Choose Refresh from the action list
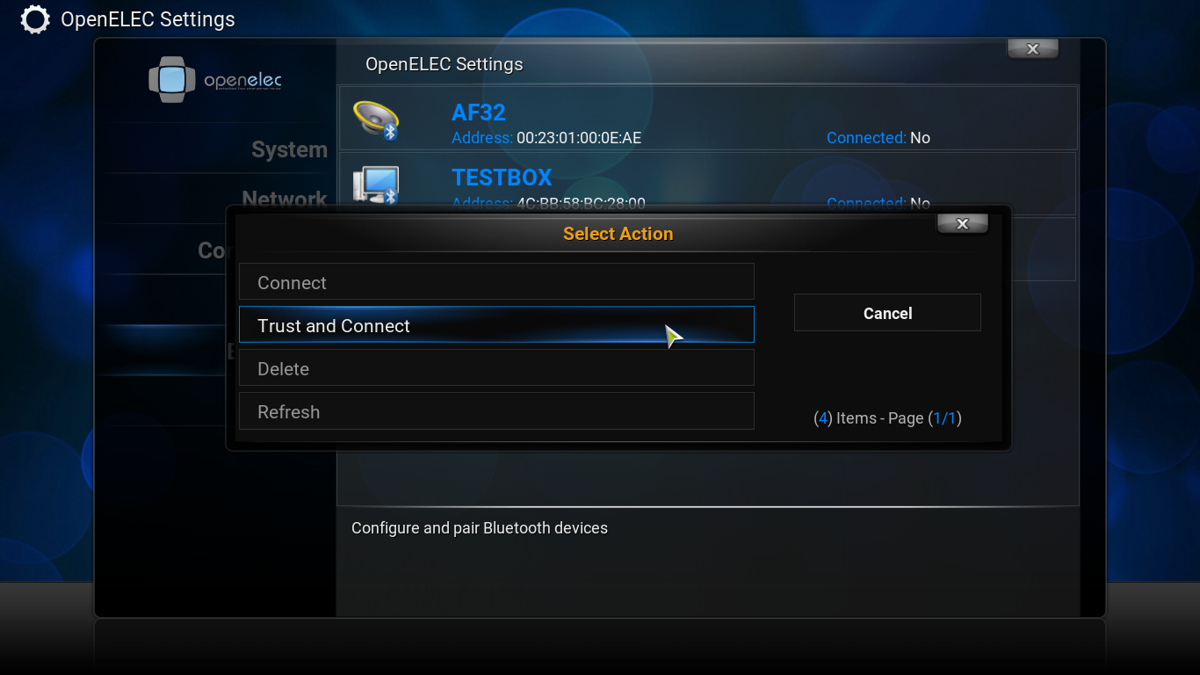Image resolution: width=1200 pixels, height=675 pixels. pyautogui.click(x=496, y=411)
